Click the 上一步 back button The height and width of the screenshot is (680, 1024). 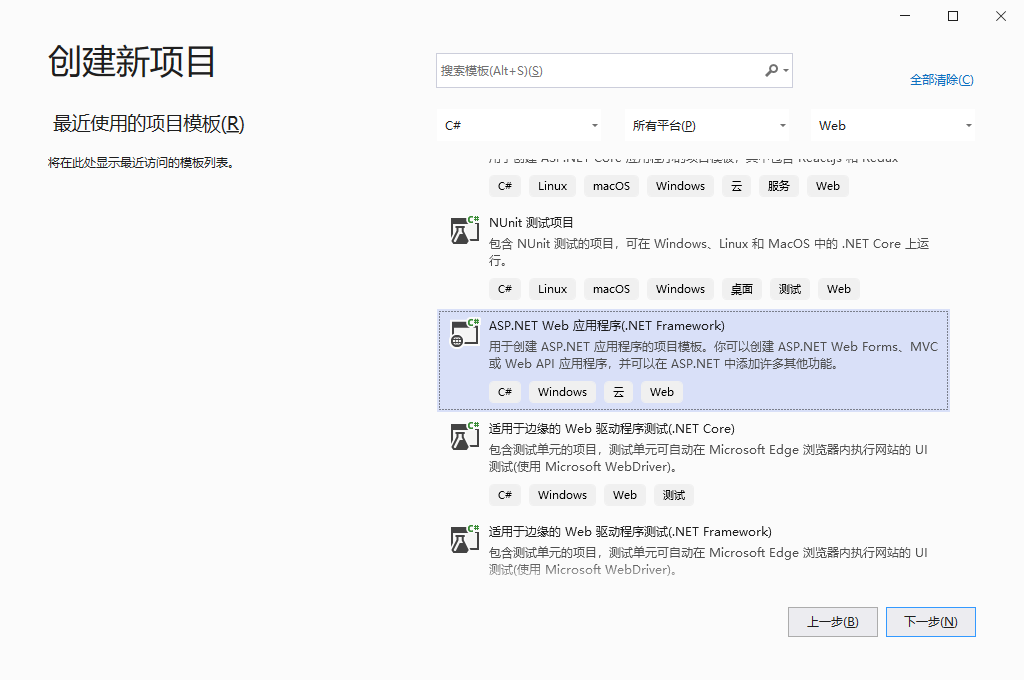point(833,622)
